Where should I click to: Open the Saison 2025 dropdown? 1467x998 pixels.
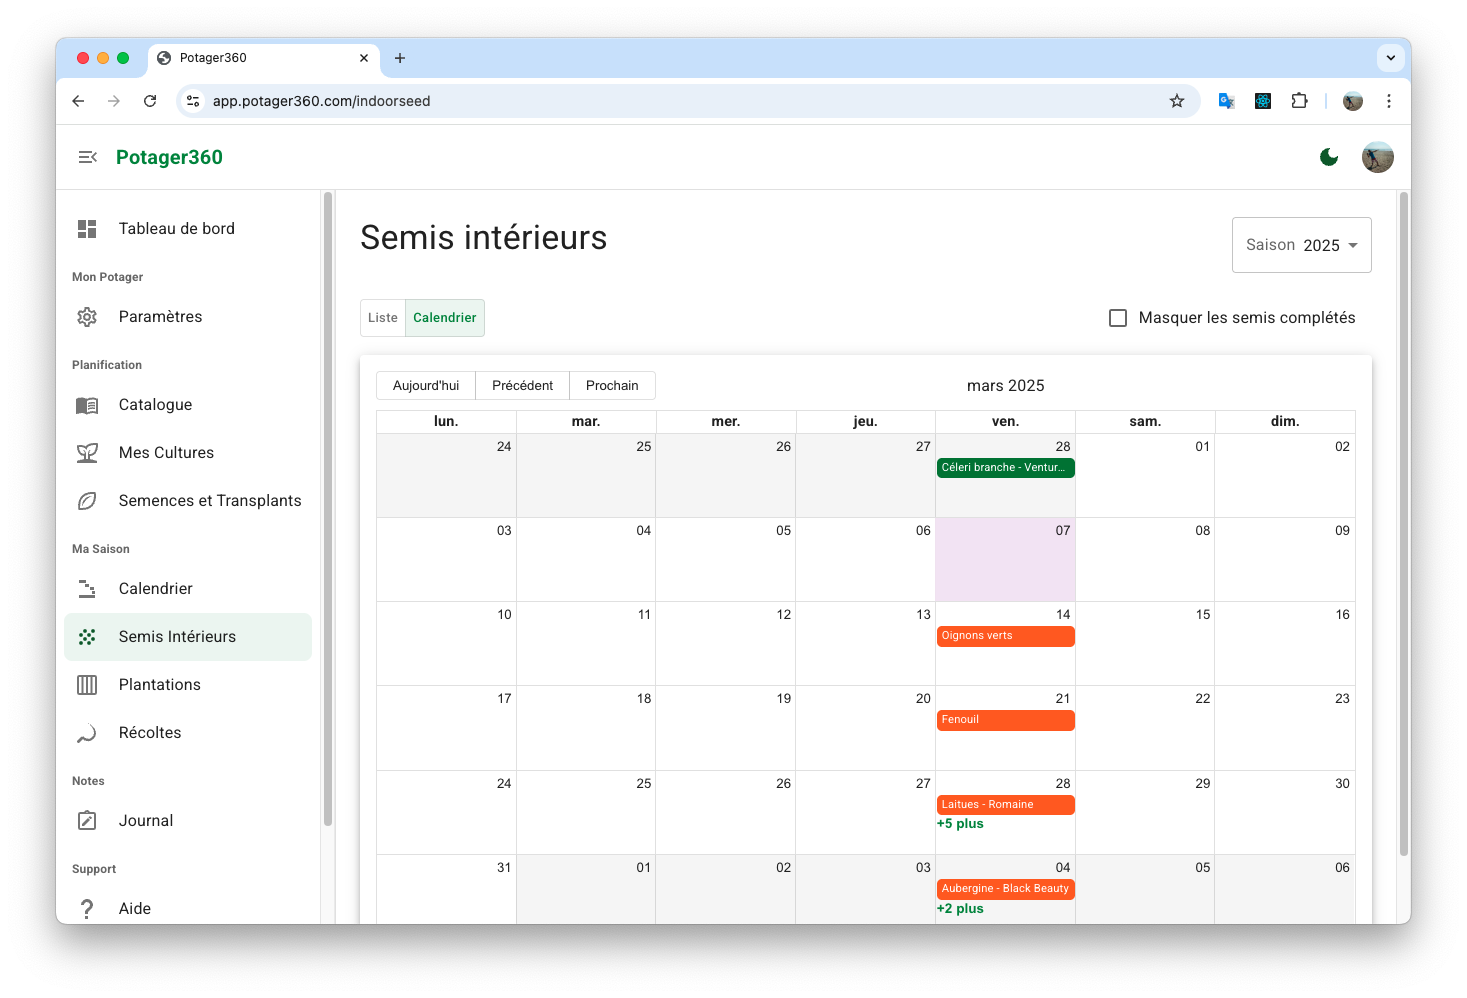1301,244
